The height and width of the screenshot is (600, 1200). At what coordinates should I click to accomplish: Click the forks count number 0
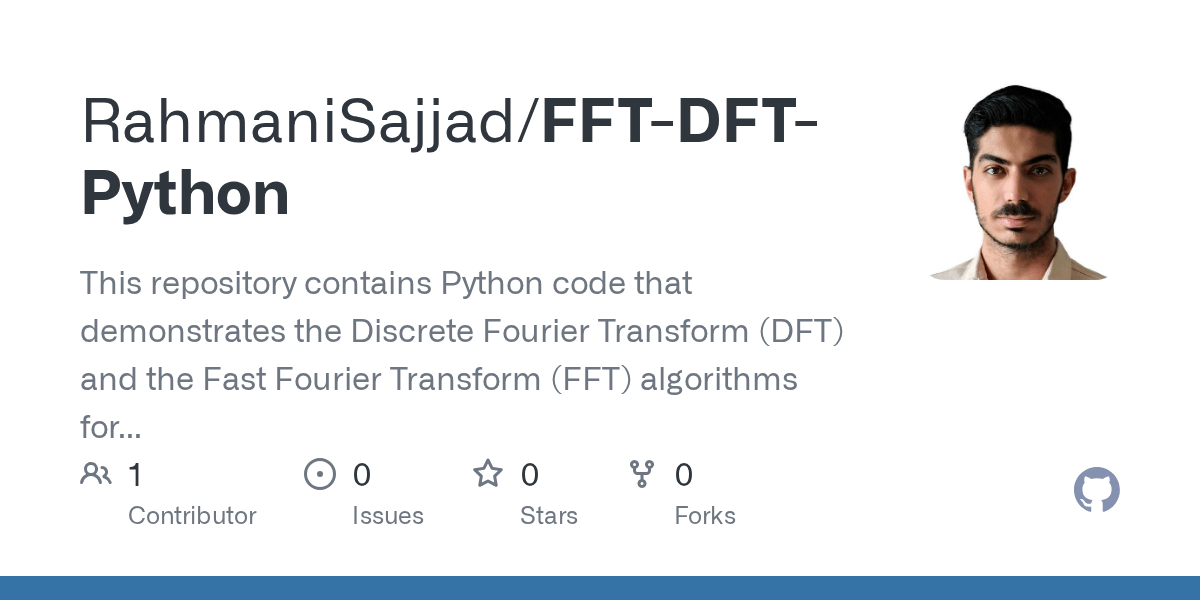pos(684,475)
